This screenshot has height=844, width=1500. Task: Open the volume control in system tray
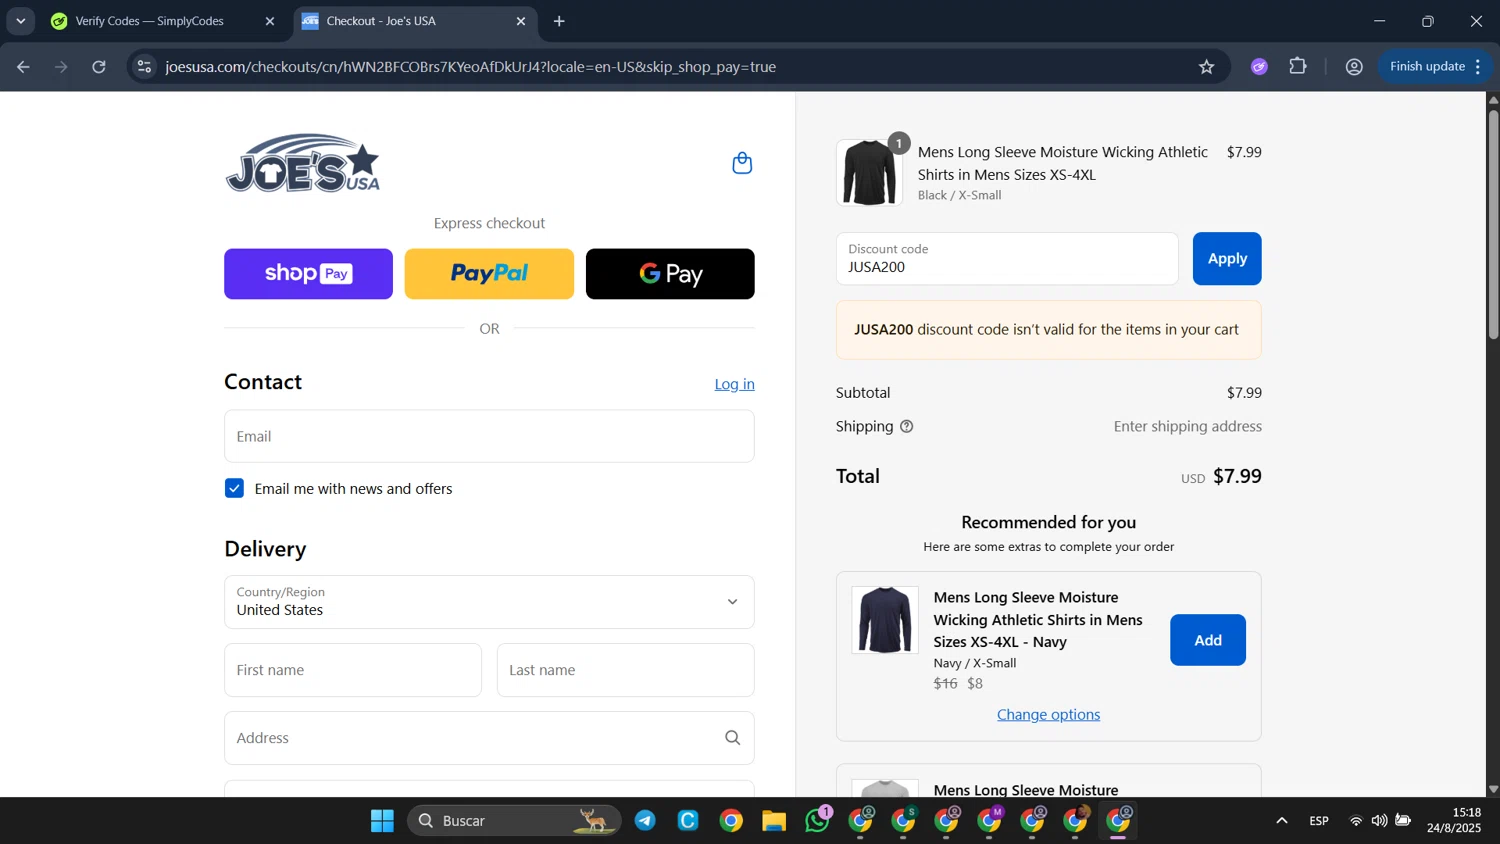point(1380,821)
